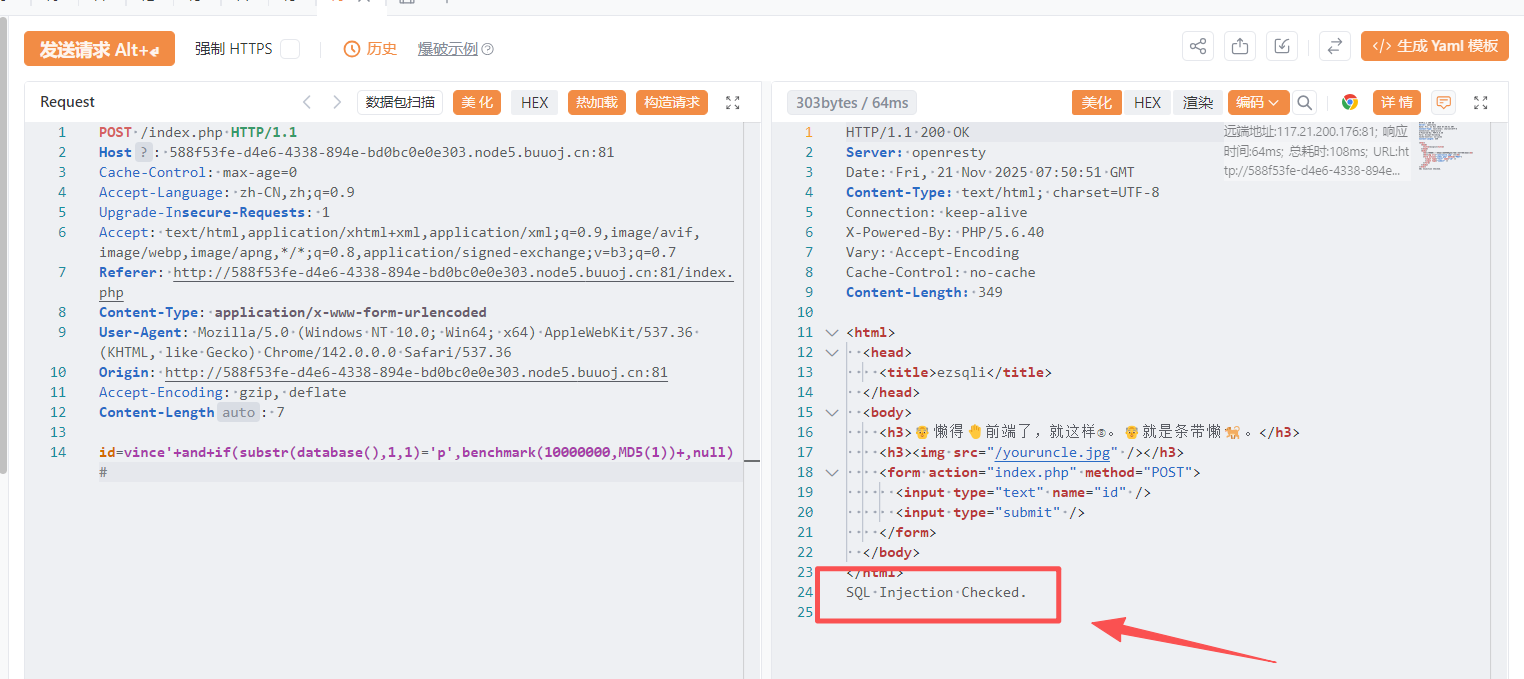Image resolution: width=1524 pixels, height=679 pixels.
Task: Open the 历史 history panel
Action: (370, 49)
